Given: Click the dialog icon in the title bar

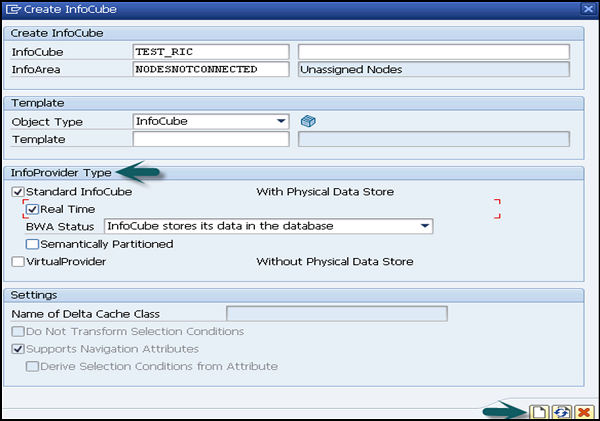Looking at the screenshot, I should coord(10,9).
